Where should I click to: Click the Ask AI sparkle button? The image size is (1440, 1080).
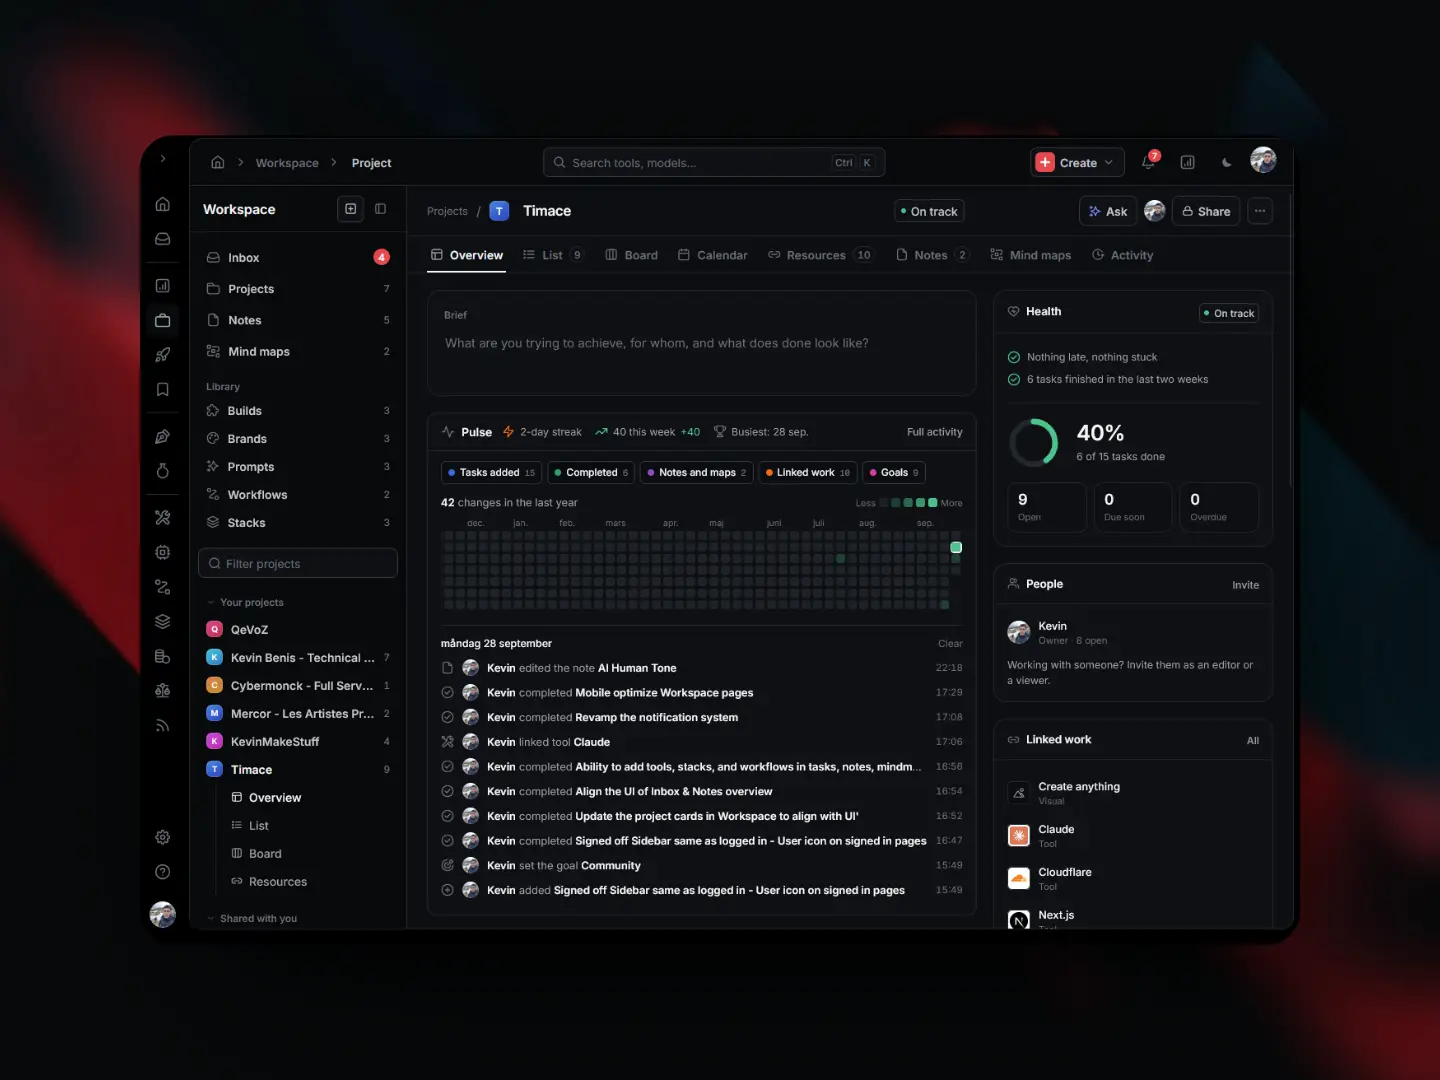pos(1108,211)
